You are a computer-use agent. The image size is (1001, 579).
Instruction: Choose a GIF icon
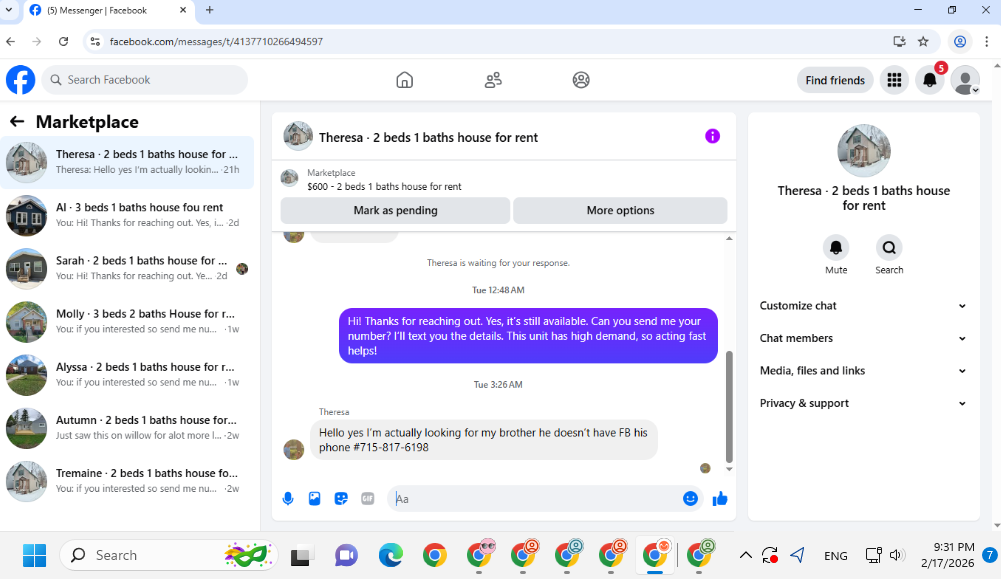368,499
